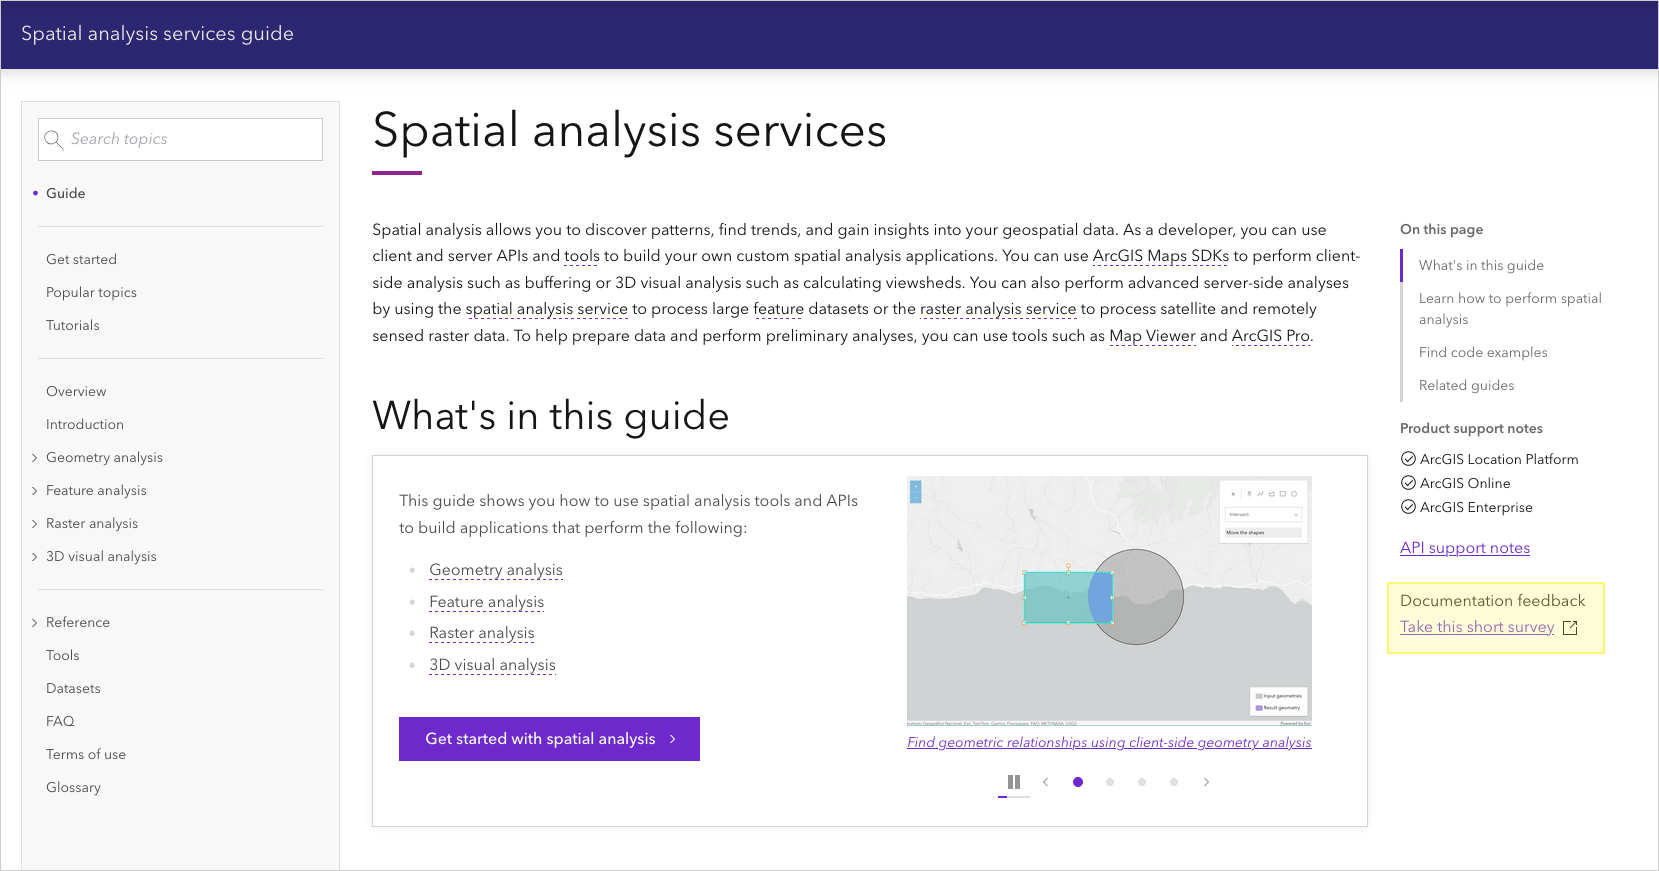The image size is (1659, 871).
Task: Pause the carousel slideshow
Action: (x=1014, y=782)
